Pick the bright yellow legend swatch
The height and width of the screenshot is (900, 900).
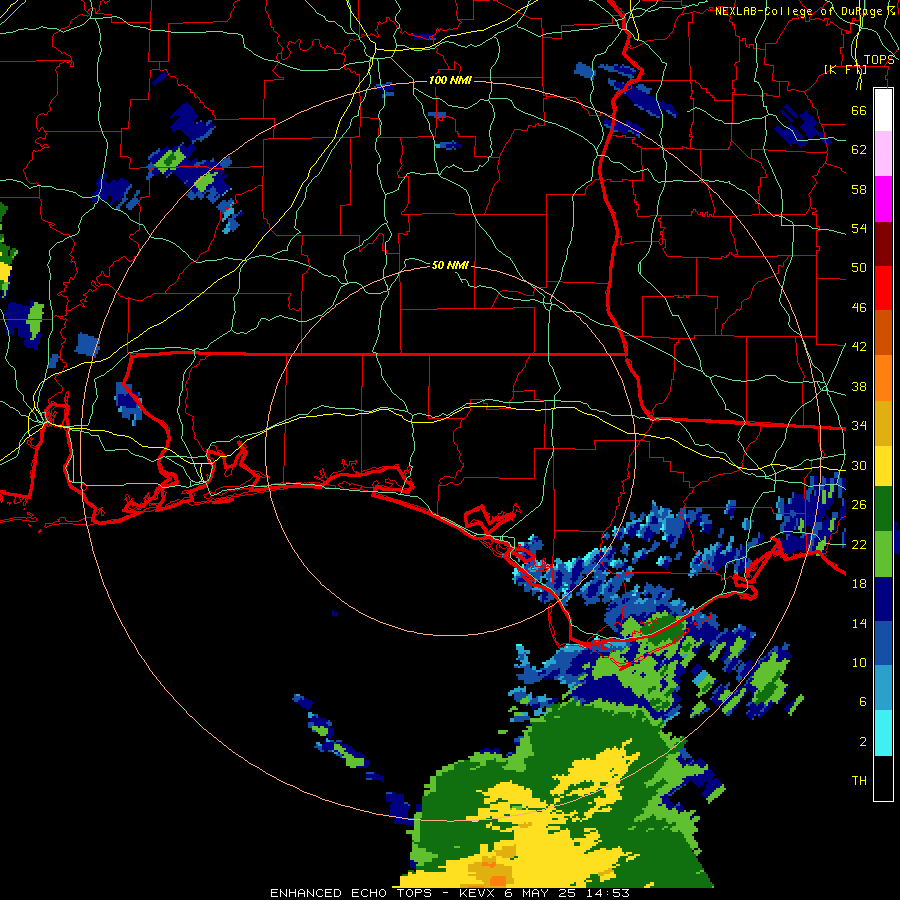tap(883, 466)
